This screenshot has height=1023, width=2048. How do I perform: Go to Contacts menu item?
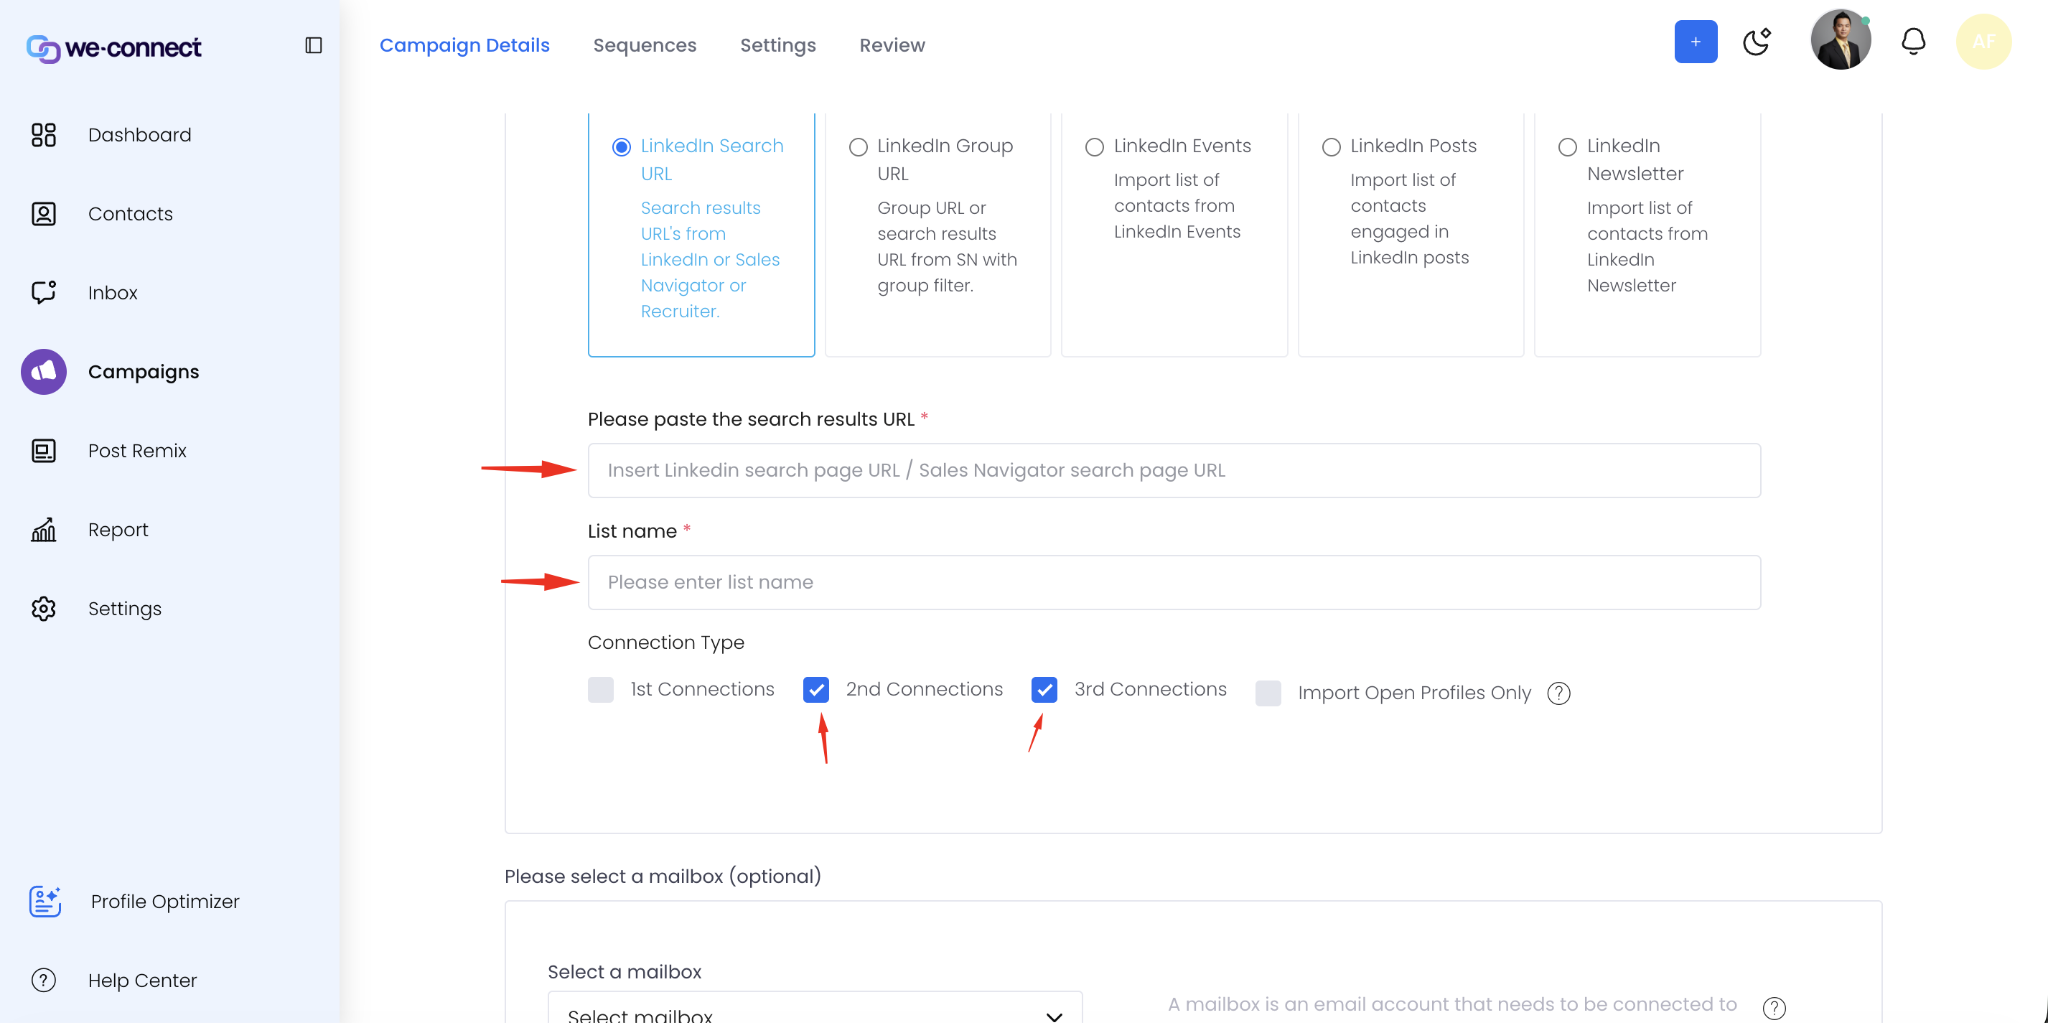pyautogui.click(x=131, y=214)
